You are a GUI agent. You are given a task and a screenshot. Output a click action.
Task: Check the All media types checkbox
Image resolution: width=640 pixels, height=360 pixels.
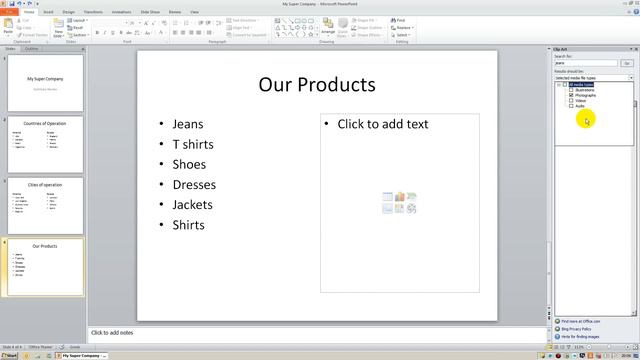[565, 84]
